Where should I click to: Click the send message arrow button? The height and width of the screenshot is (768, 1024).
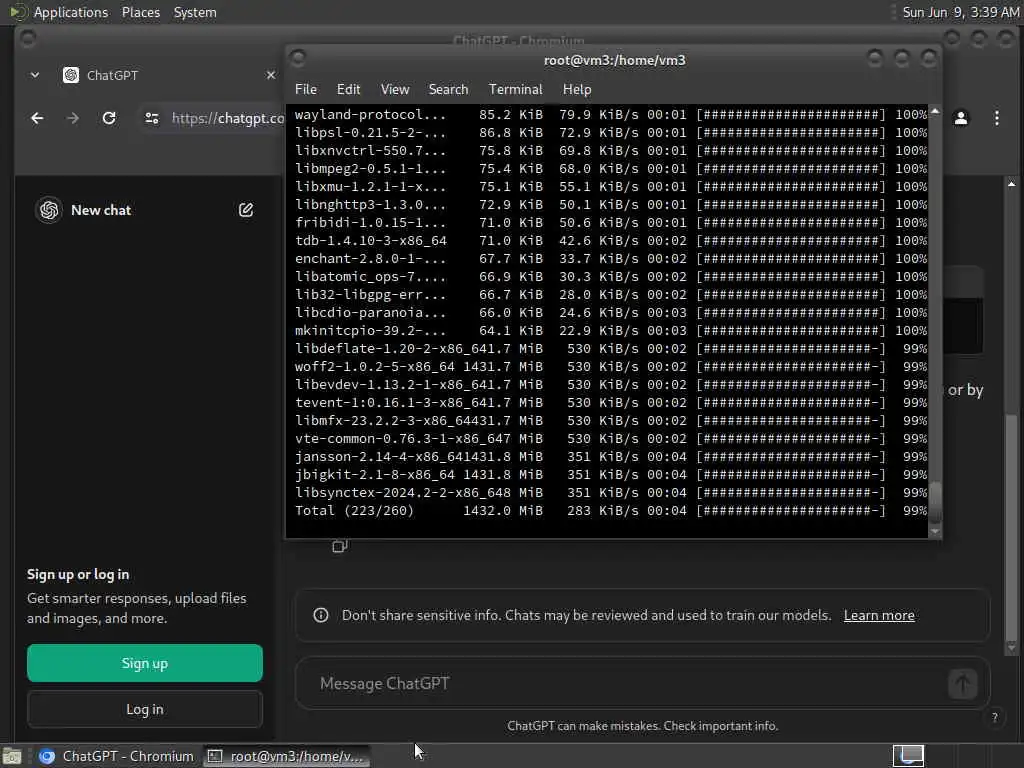click(962, 684)
